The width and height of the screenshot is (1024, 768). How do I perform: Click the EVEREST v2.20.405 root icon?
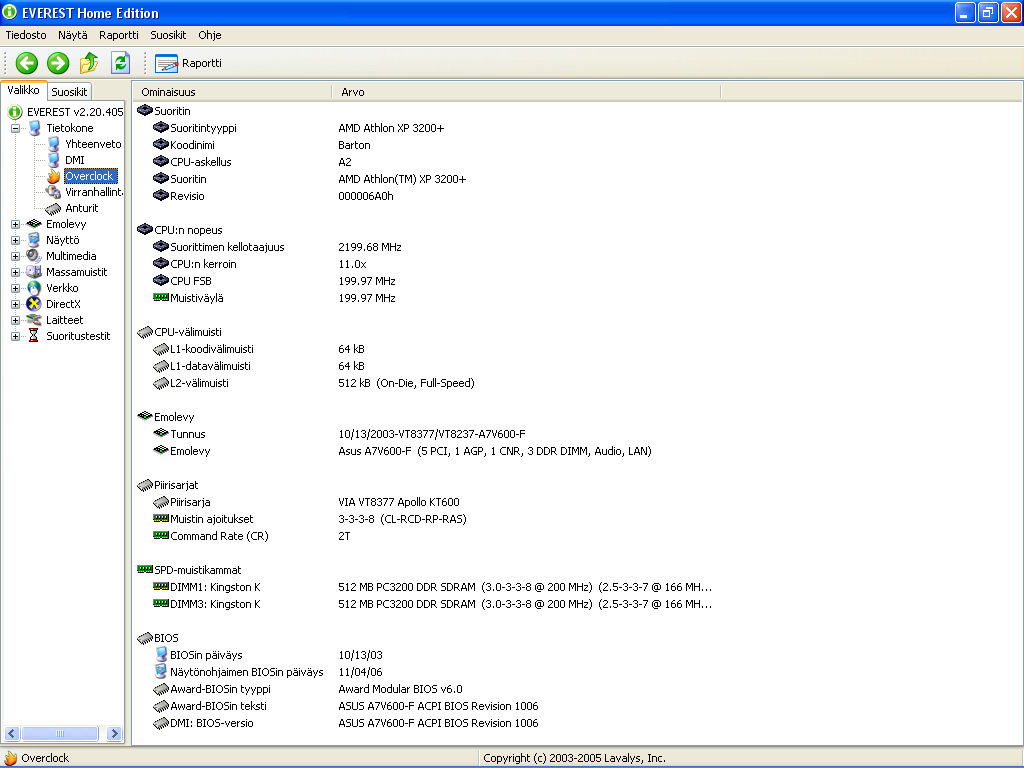pos(14,112)
